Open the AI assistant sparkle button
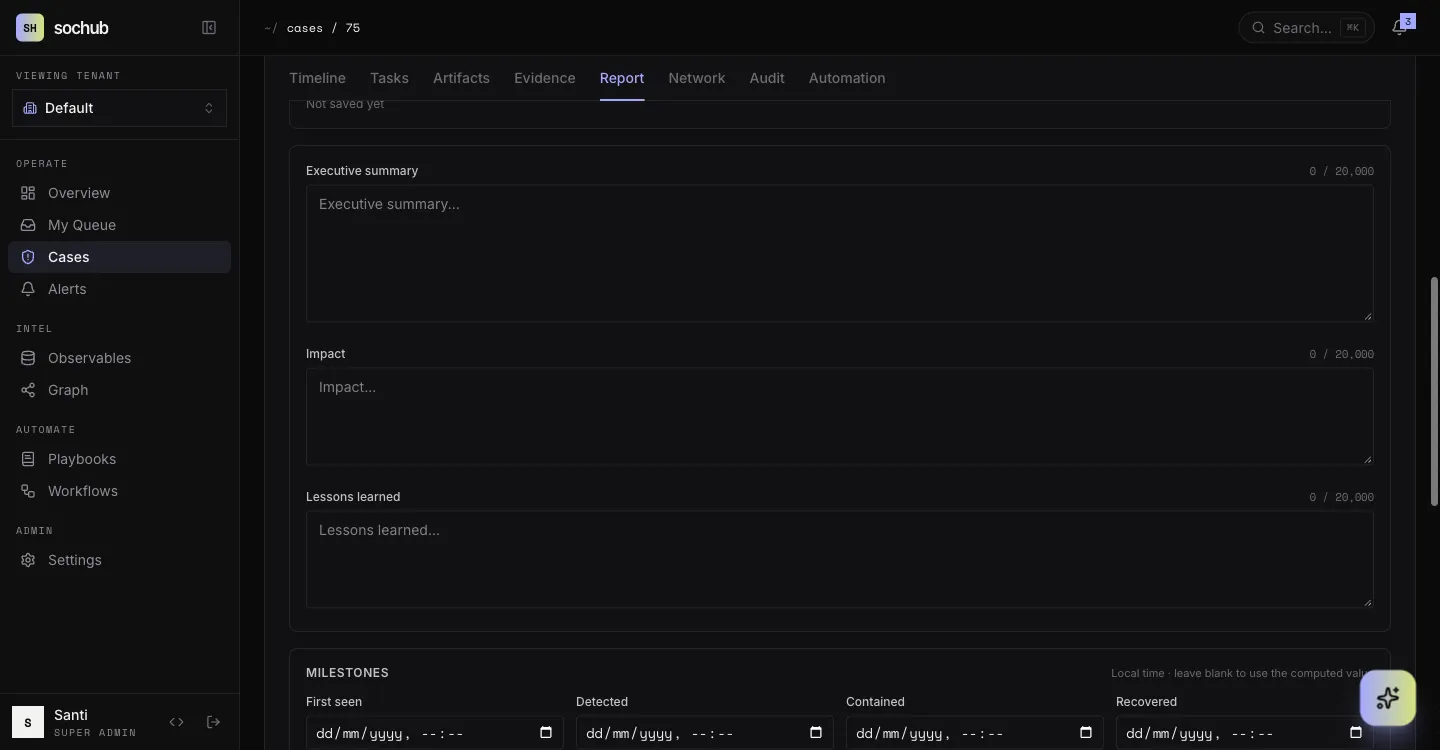The image size is (1440, 750). pos(1387,698)
